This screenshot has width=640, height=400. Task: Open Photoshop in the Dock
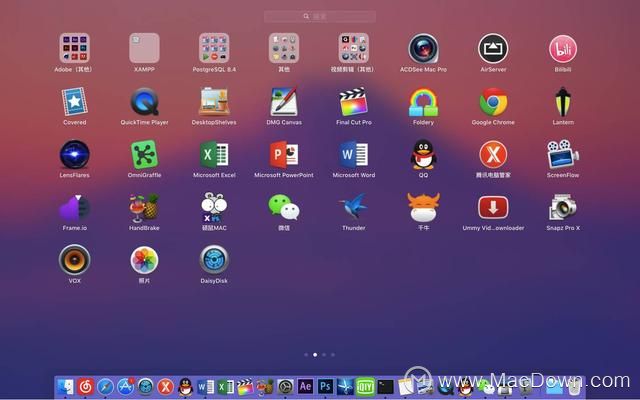[x=325, y=386]
